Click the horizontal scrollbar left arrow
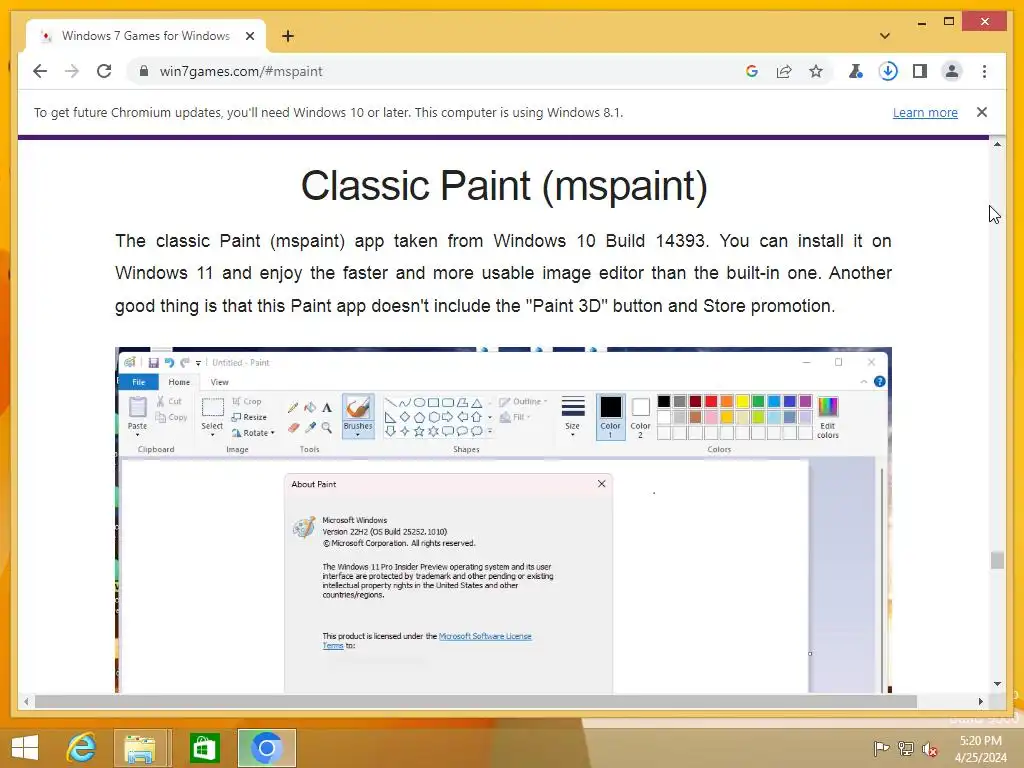 pos(25,701)
